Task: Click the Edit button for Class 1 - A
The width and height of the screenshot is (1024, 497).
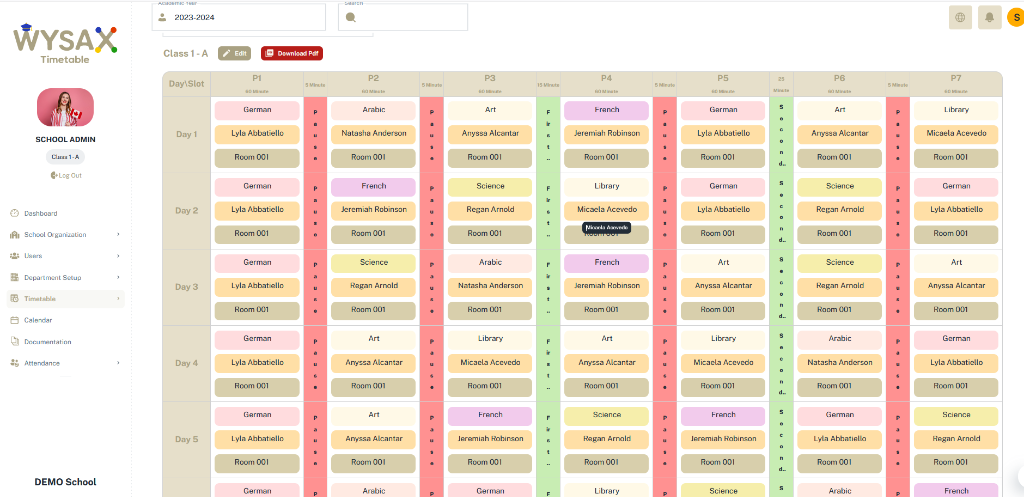Action: [x=234, y=54]
